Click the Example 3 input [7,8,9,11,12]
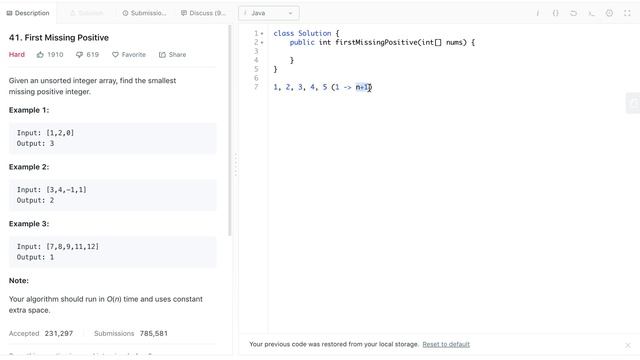This screenshot has width=640, height=360. [x=58, y=247]
